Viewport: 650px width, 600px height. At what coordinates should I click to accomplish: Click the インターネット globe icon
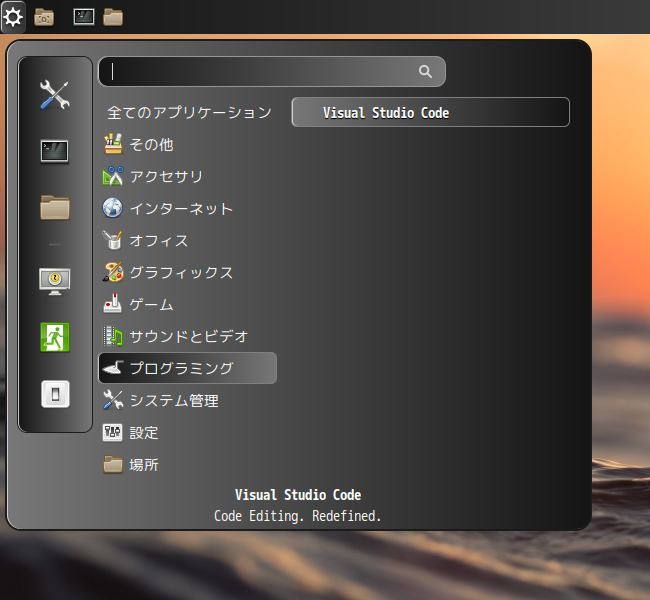tap(113, 208)
